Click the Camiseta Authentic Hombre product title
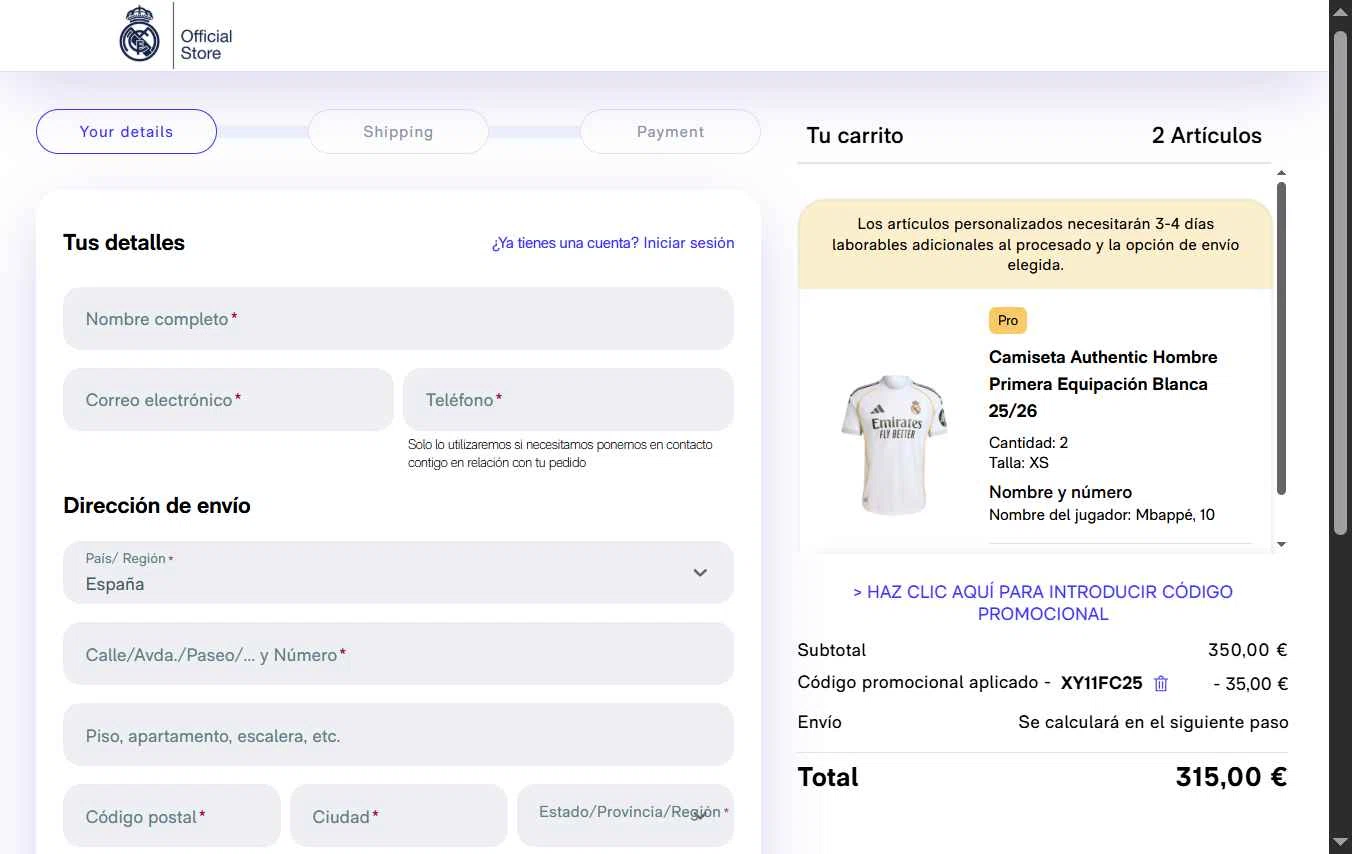Viewport: 1352px width, 854px height. pos(1103,384)
